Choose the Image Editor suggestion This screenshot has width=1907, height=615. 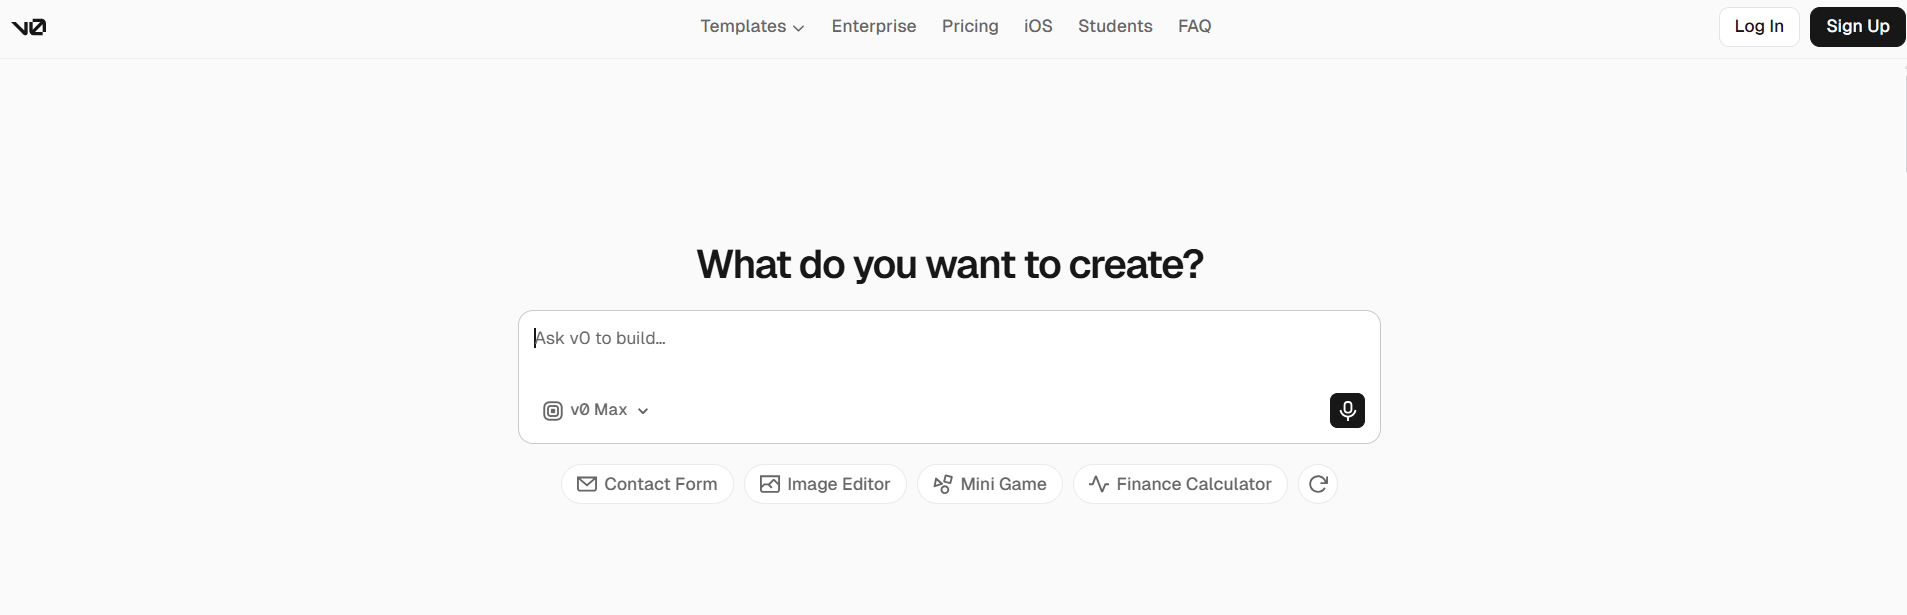pos(825,484)
